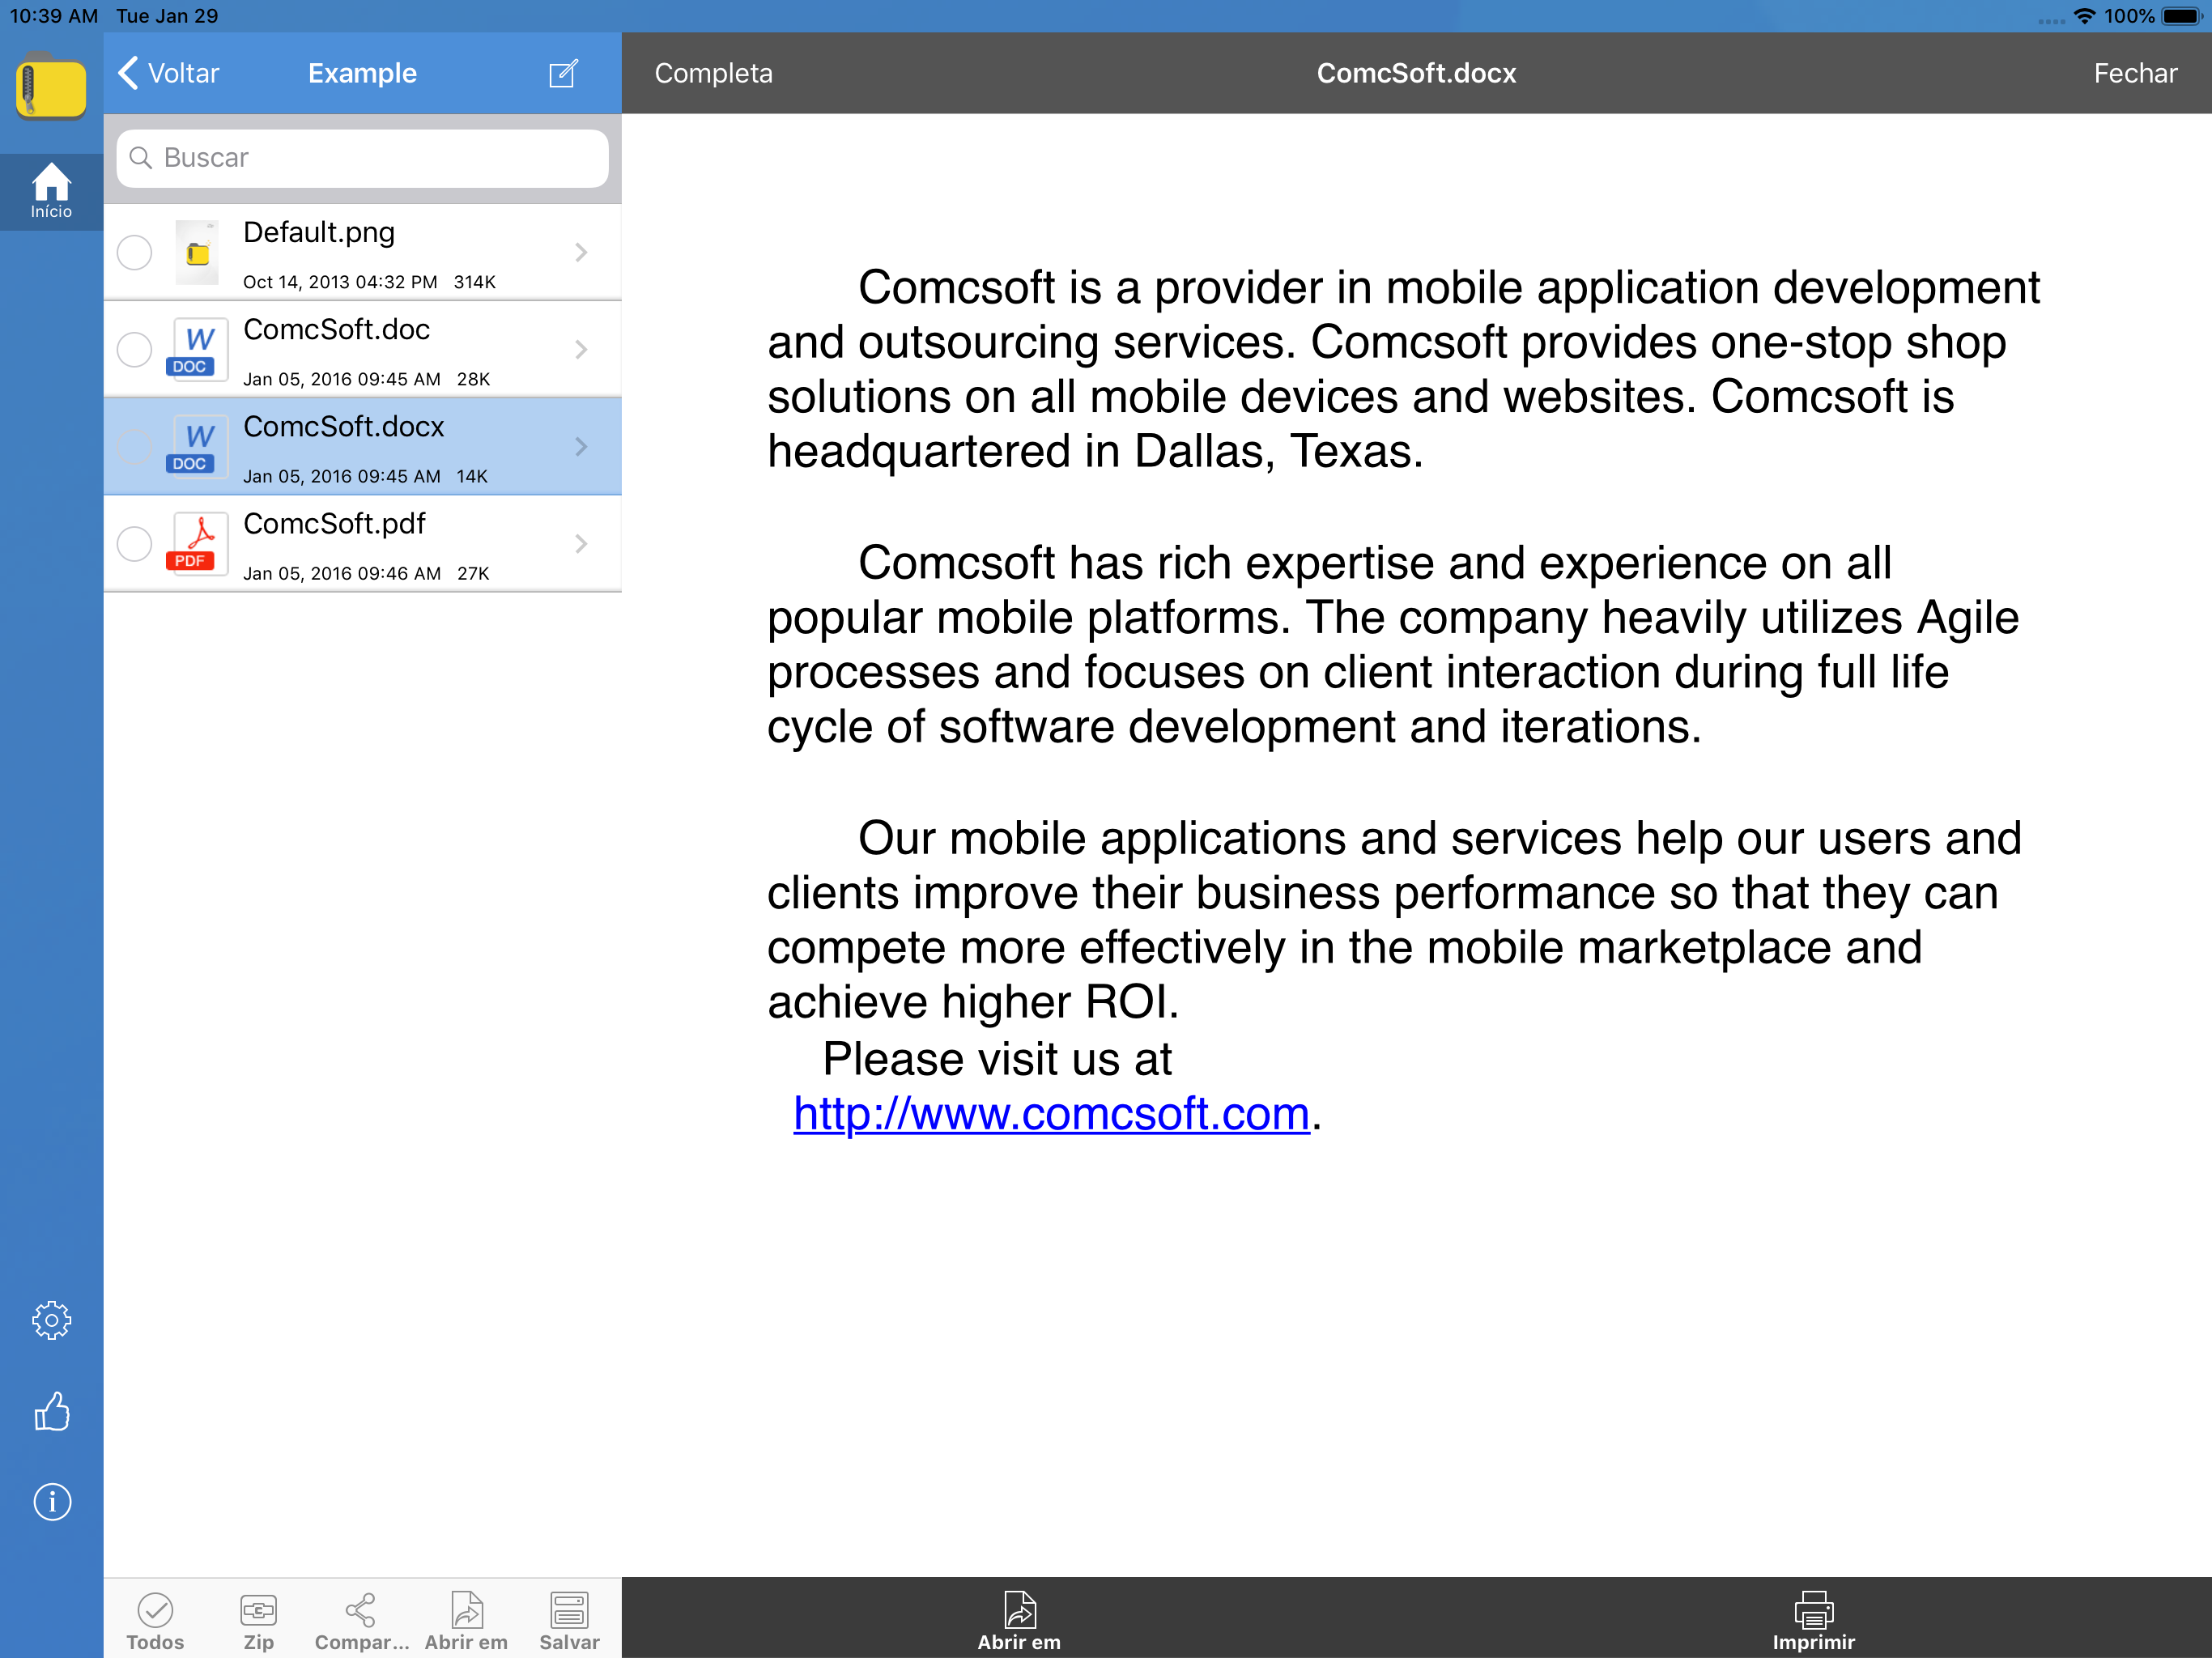Tap the thumbs-up rate icon
Image resolution: width=2212 pixels, height=1658 pixels.
(x=51, y=1411)
